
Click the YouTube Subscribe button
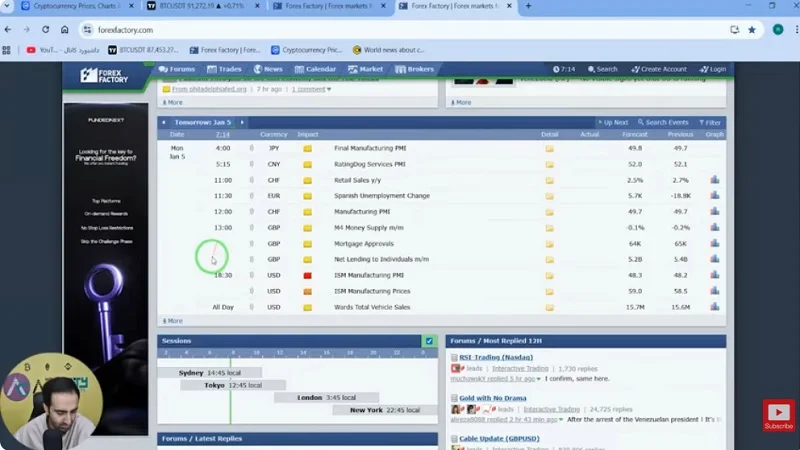pos(778,415)
